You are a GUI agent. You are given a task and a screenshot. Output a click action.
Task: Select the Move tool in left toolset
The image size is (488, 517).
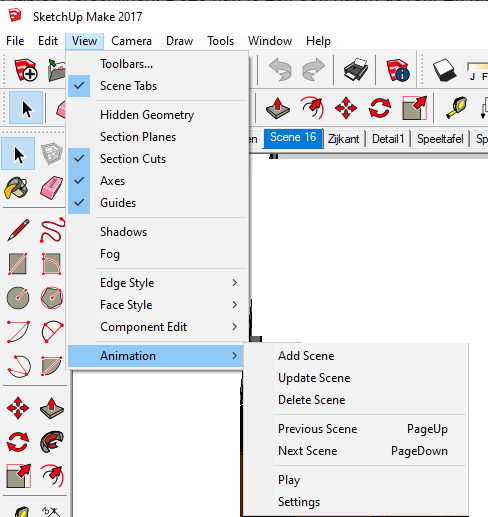(18, 408)
